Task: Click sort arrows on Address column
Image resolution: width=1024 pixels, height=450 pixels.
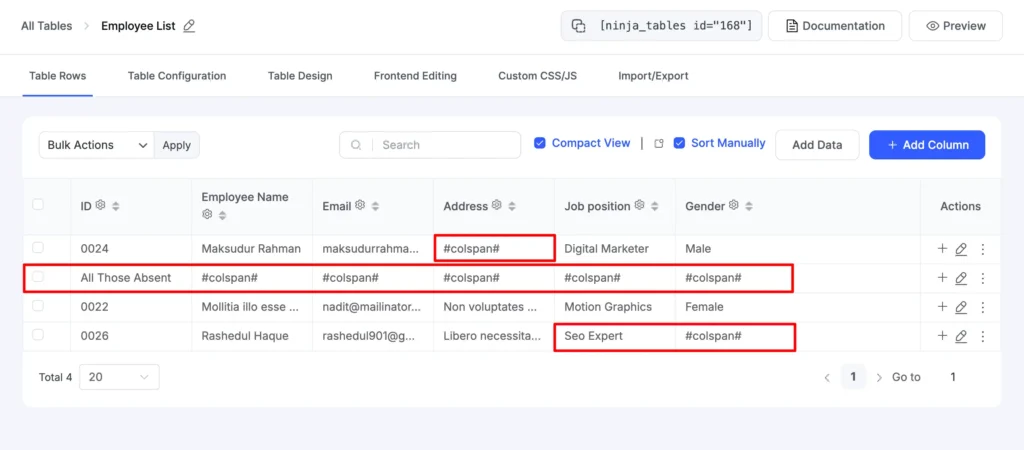Action: (512, 206)
